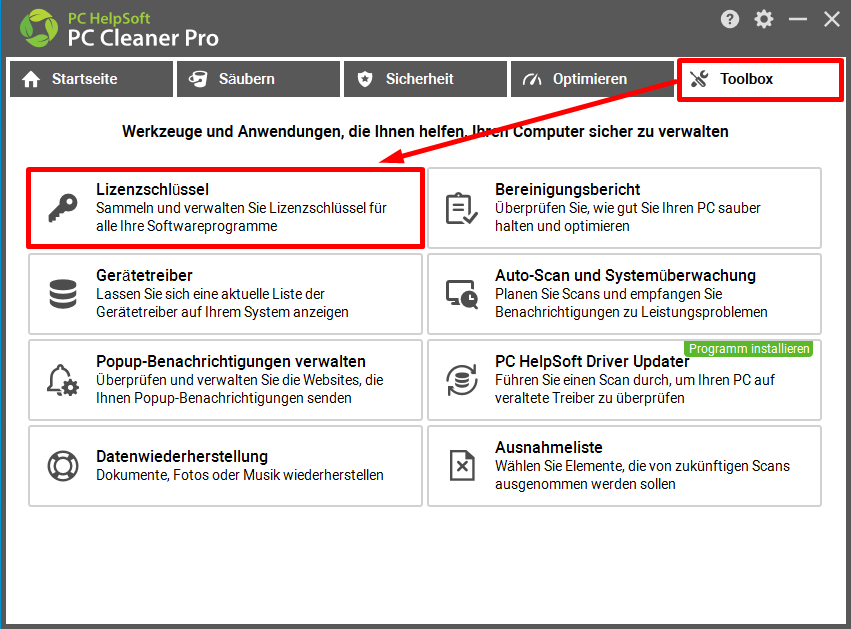Go to the Sicherheit tab
851x629 pixels.
coord(426,79)
